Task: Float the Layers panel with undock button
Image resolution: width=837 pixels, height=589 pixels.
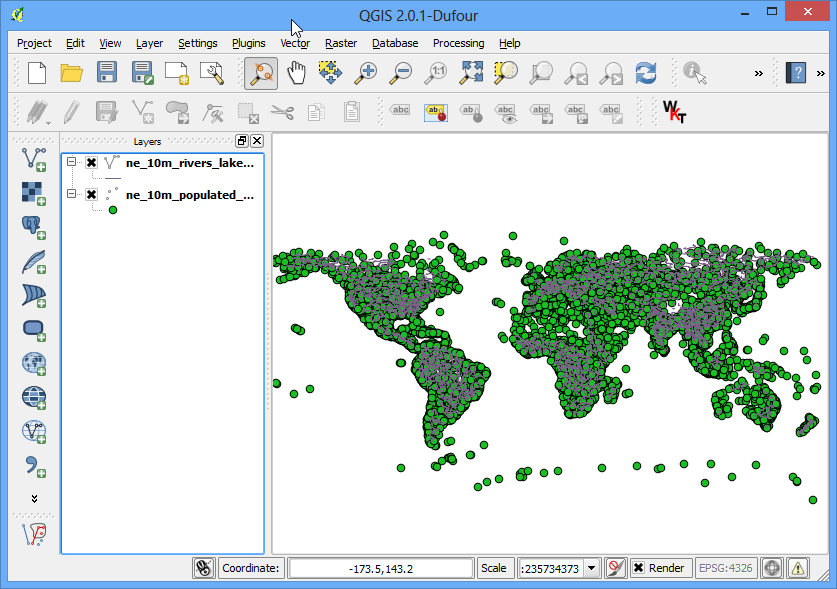Action: pyautogui.click(x=242, y=141)
